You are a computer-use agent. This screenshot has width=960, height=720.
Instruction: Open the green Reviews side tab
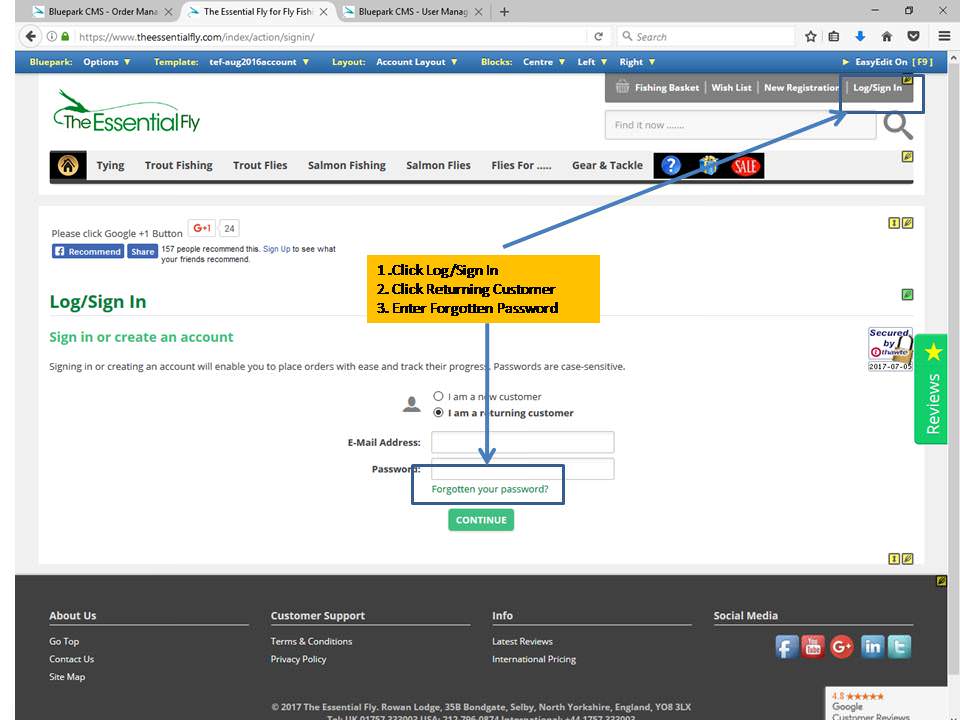932,390
